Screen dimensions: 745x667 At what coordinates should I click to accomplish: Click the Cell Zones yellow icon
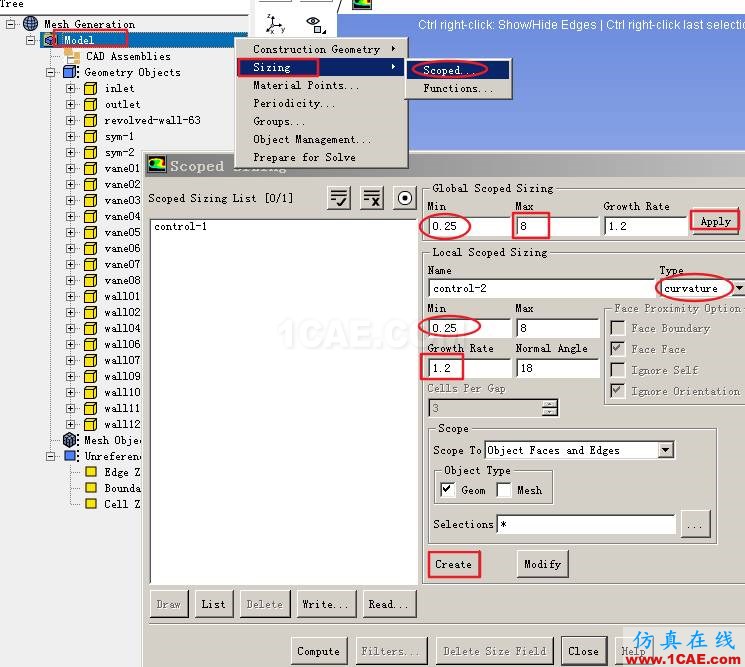tap(91, 504)
